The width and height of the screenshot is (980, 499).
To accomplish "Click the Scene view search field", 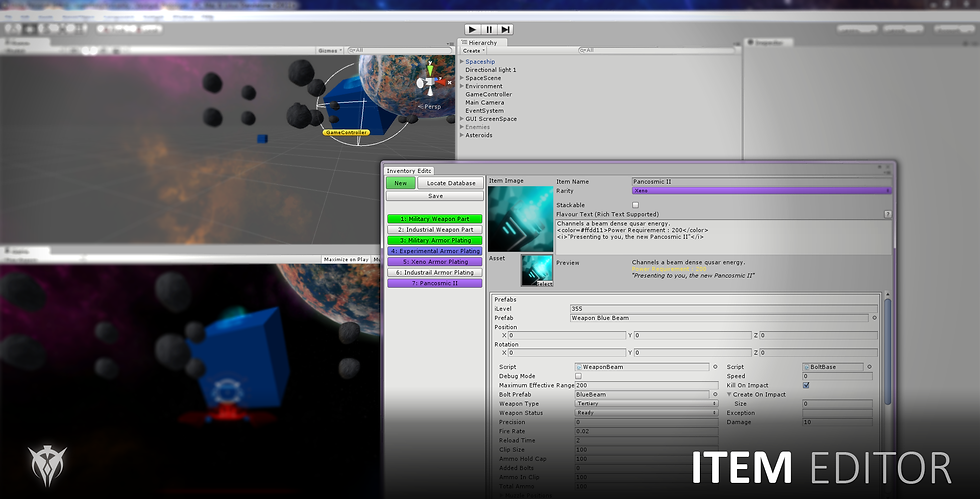I will pos(399,51).
